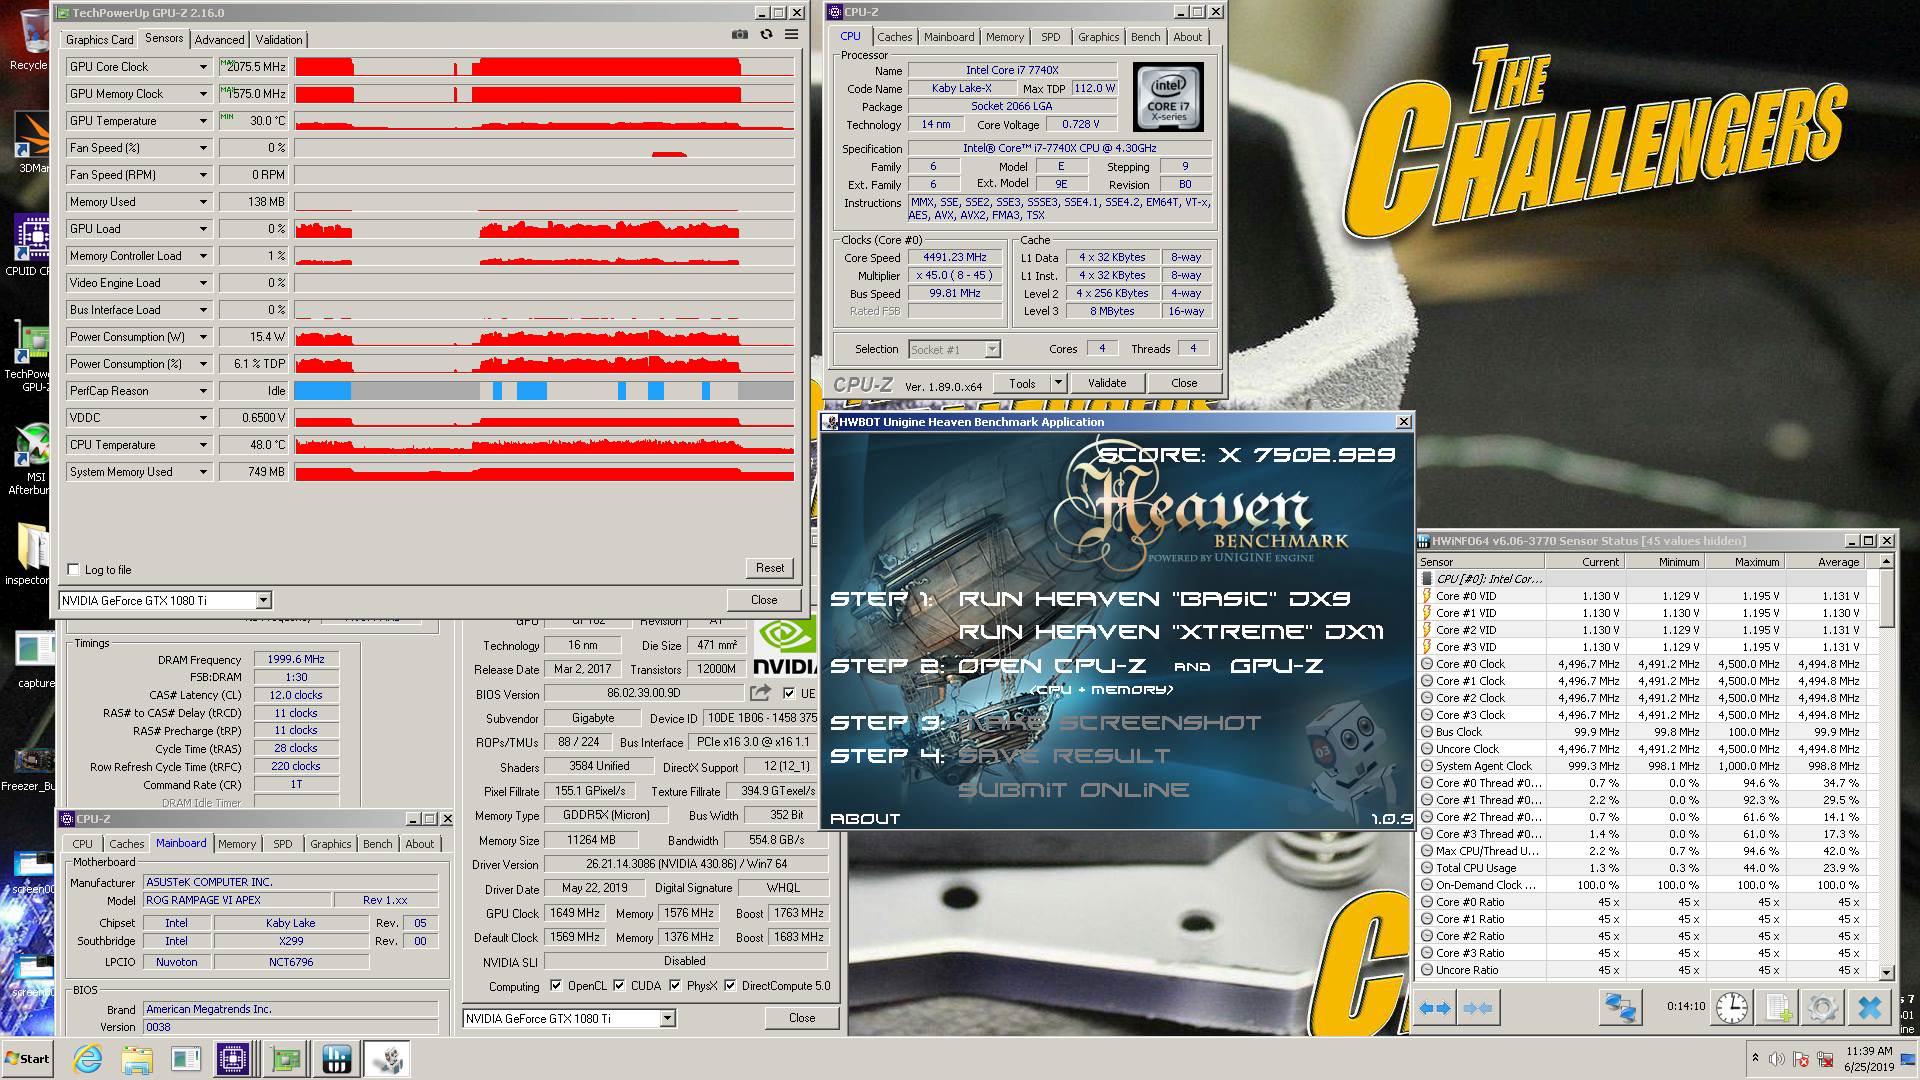Show hidden tray icons arrow
The image size is (1920, 1080).
pyautogui.click(x=1755, y=1058)
